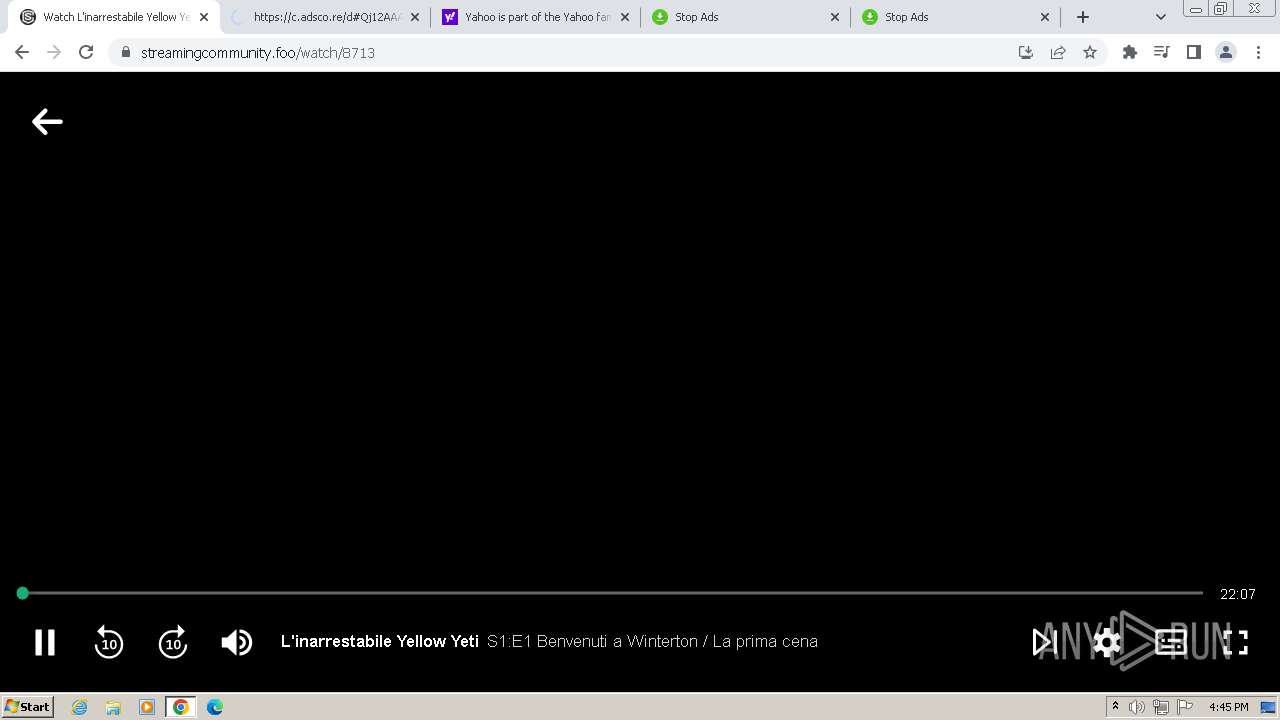This screenshot has width=1280, height=720.
Task: Skip forward 10 seconds
Action: tap(173, 642)
